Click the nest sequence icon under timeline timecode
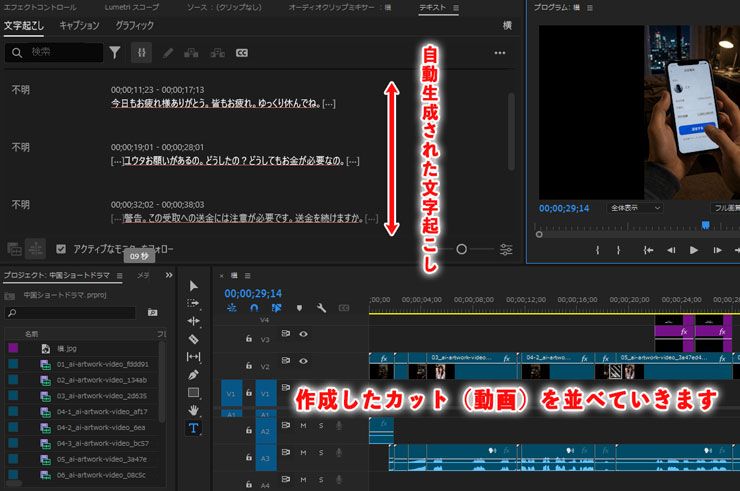Viewport: 740px width, 491px height. click(x=232, y=308)
